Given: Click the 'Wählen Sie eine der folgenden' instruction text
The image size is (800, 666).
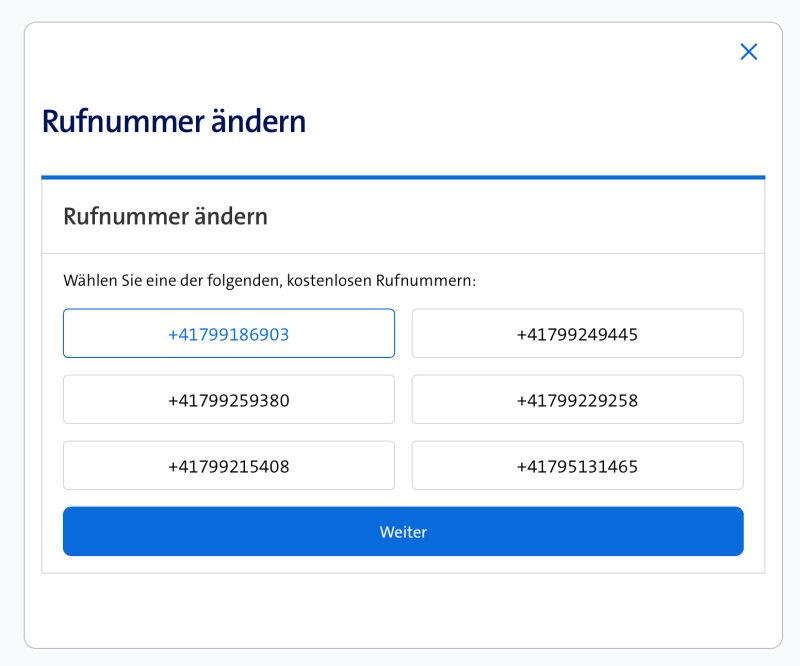Looking at the screenshot, I should point(269,280).
